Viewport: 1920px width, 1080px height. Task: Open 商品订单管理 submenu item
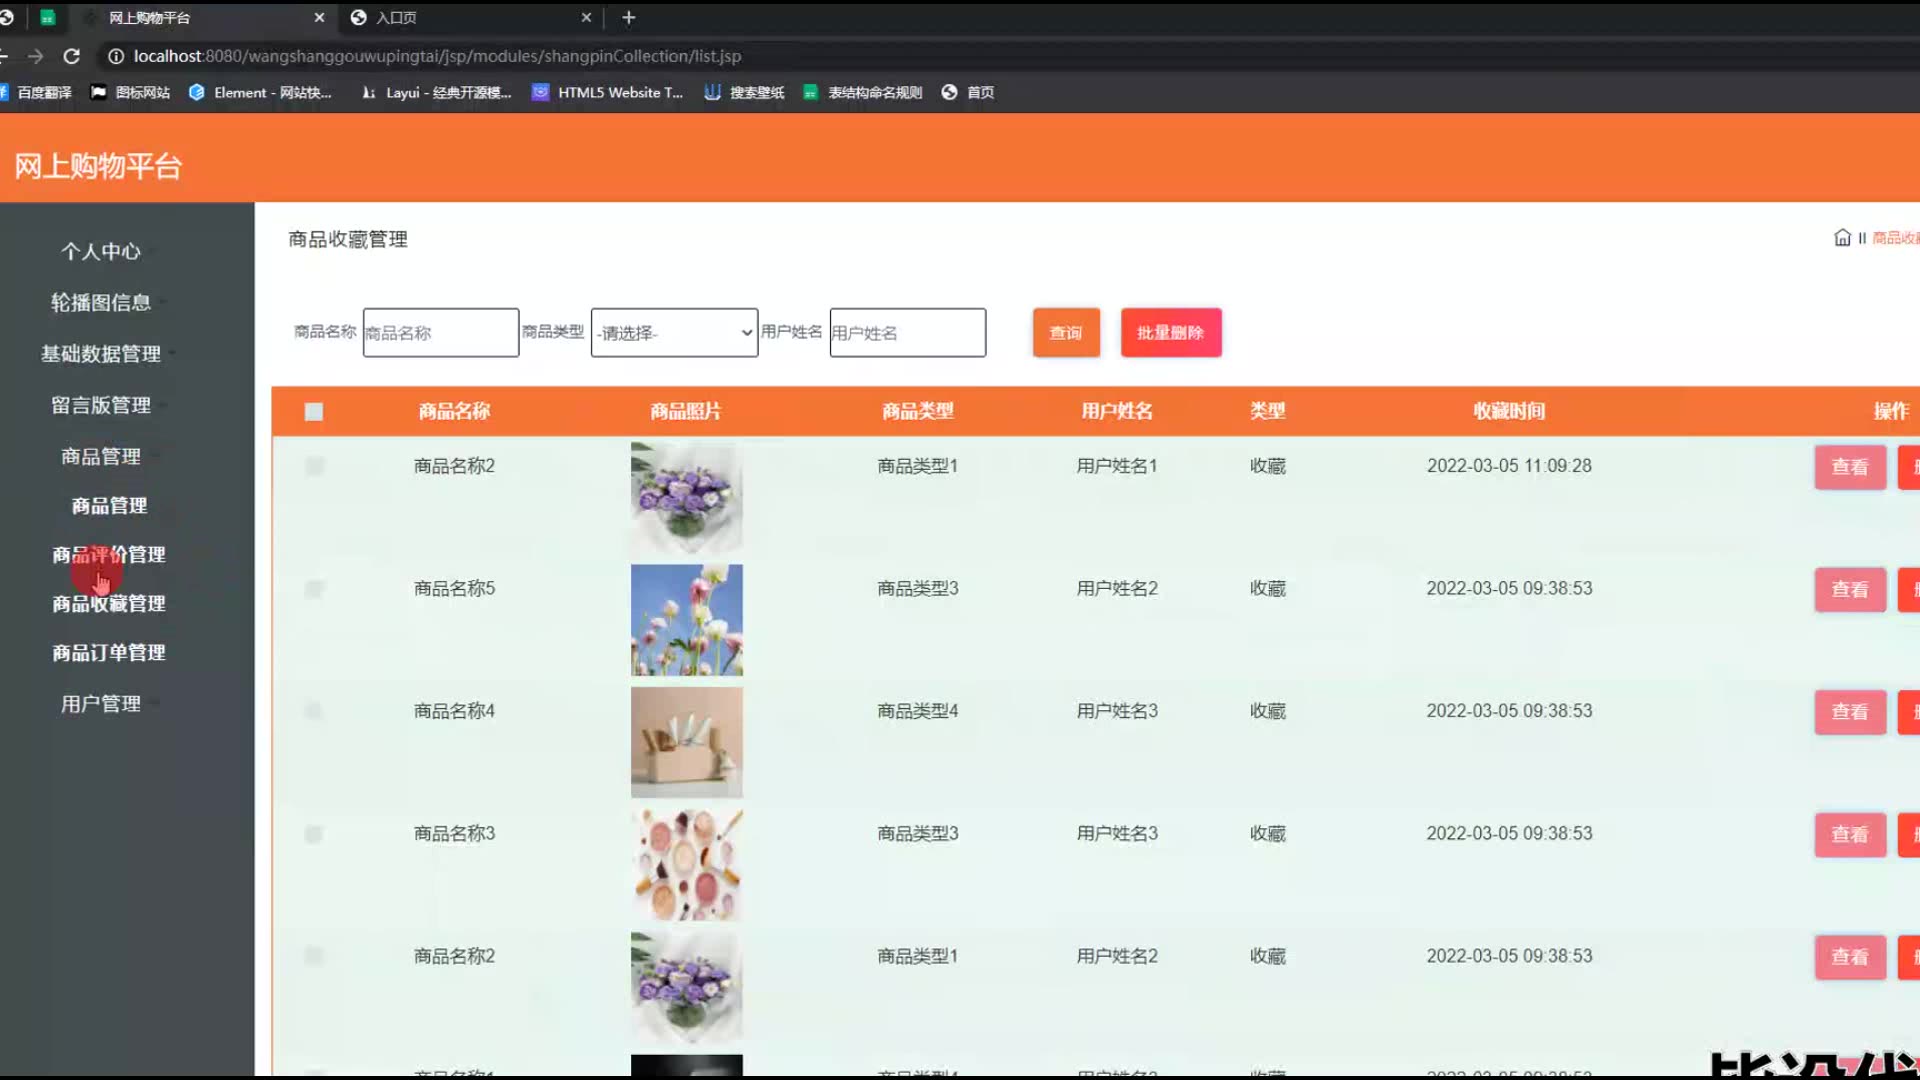[x=109, y=652]
